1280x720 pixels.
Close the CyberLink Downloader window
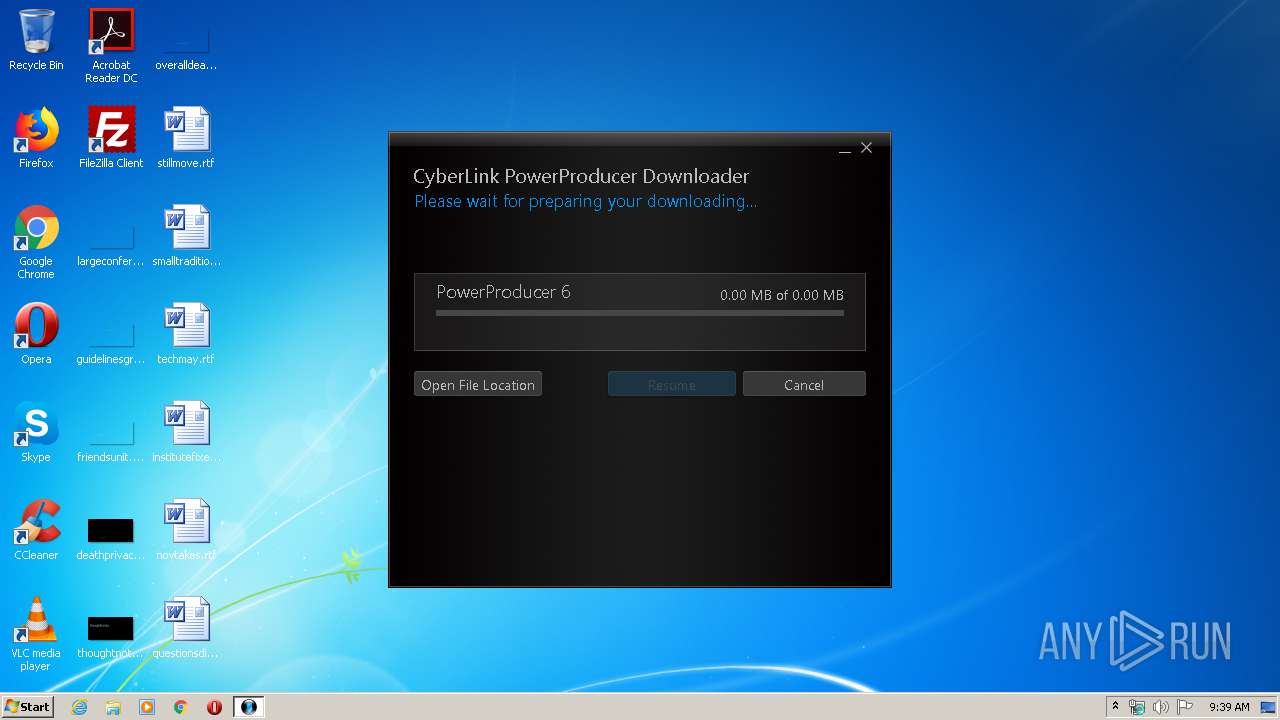point(866,148)
